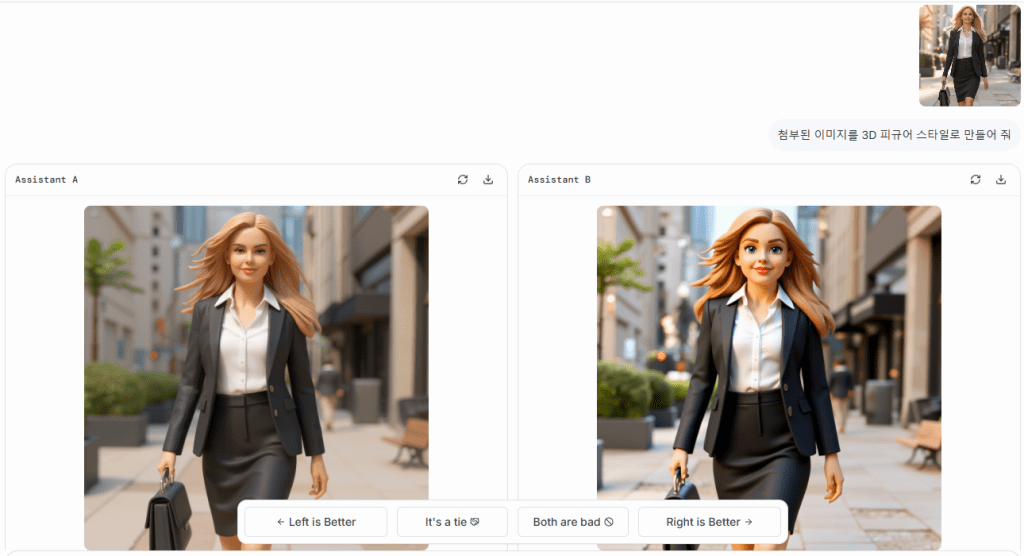Image resolution: width=1024 pixels, height=556 pixels.
Task: Click the Korean prompt message bubble
Action: [x=894, y=134]
